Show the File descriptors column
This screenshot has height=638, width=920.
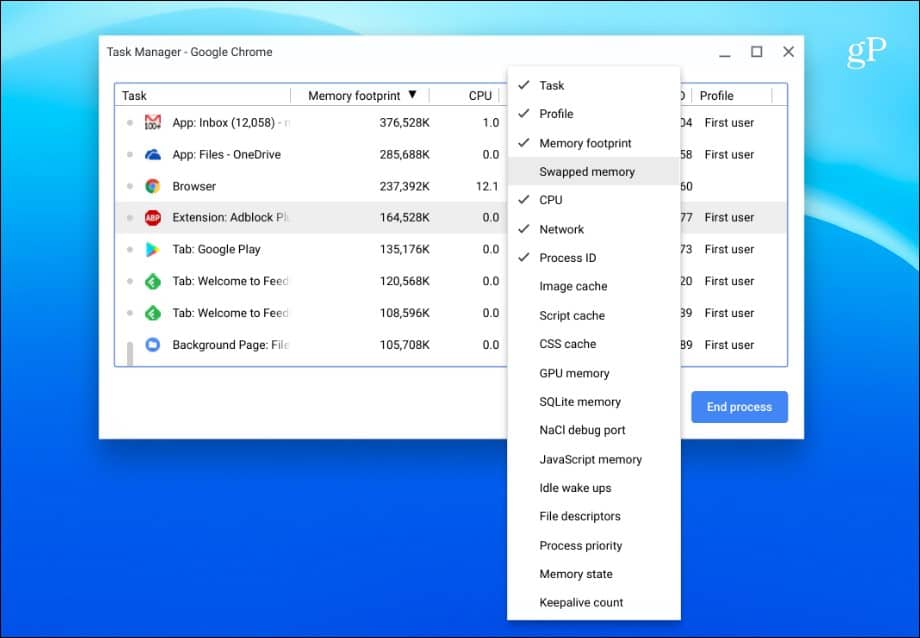(594, 517)
